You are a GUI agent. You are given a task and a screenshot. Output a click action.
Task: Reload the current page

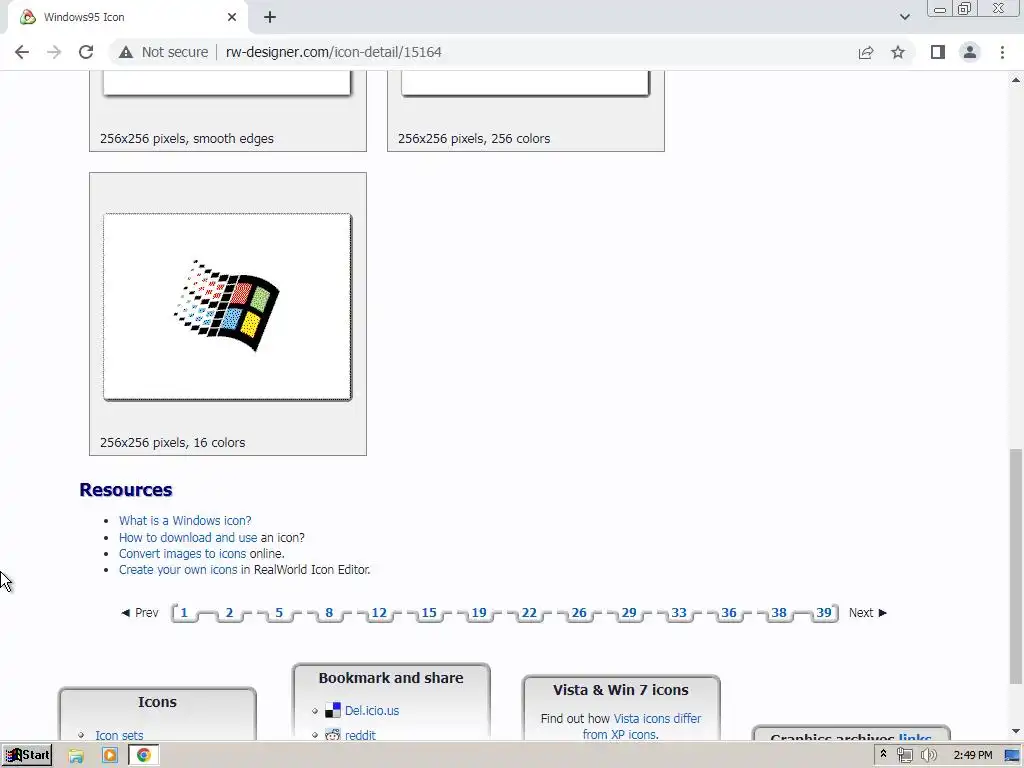click(86, 52)
